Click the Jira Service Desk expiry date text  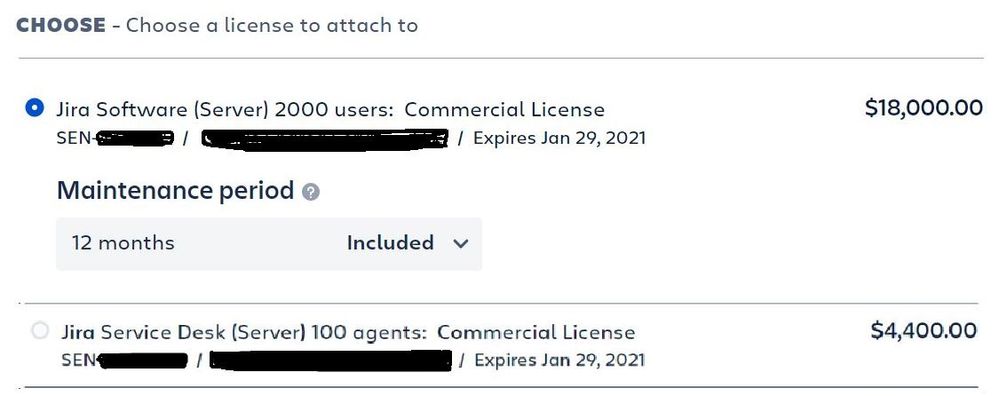click(559, 360)
